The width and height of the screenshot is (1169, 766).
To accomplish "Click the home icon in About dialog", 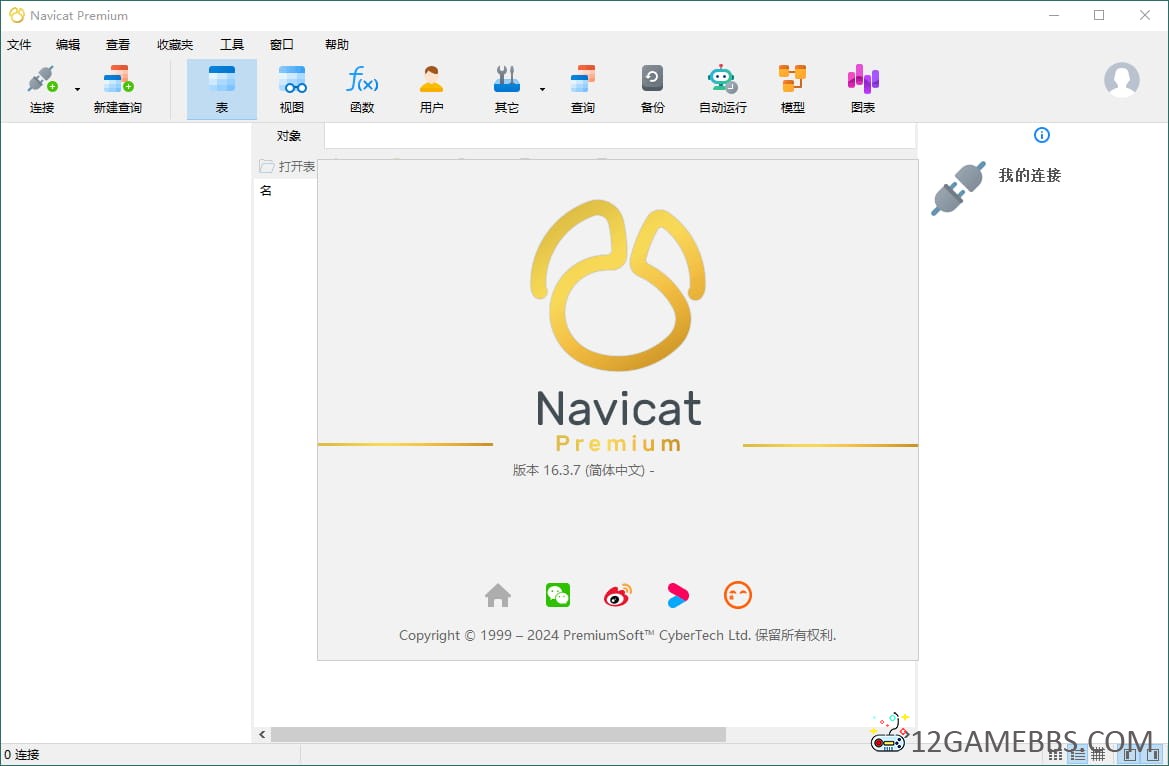I will (498, 595).
